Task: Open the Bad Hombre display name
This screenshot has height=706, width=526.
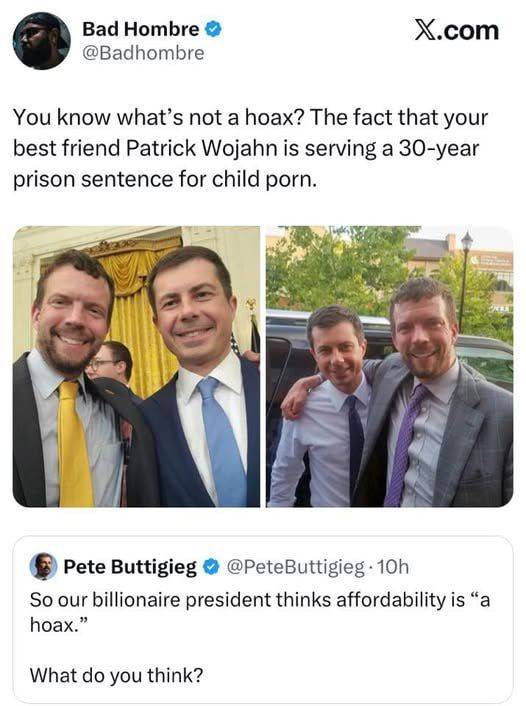Action: coord(141,30)
